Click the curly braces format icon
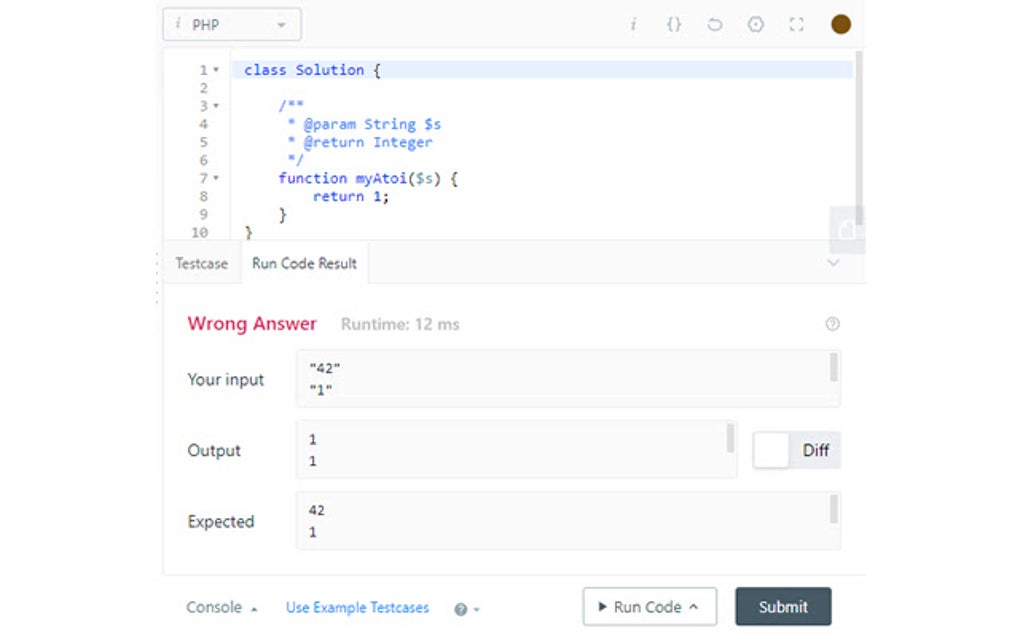Viewport: 1020px width, 638px height. pos(674,24)
